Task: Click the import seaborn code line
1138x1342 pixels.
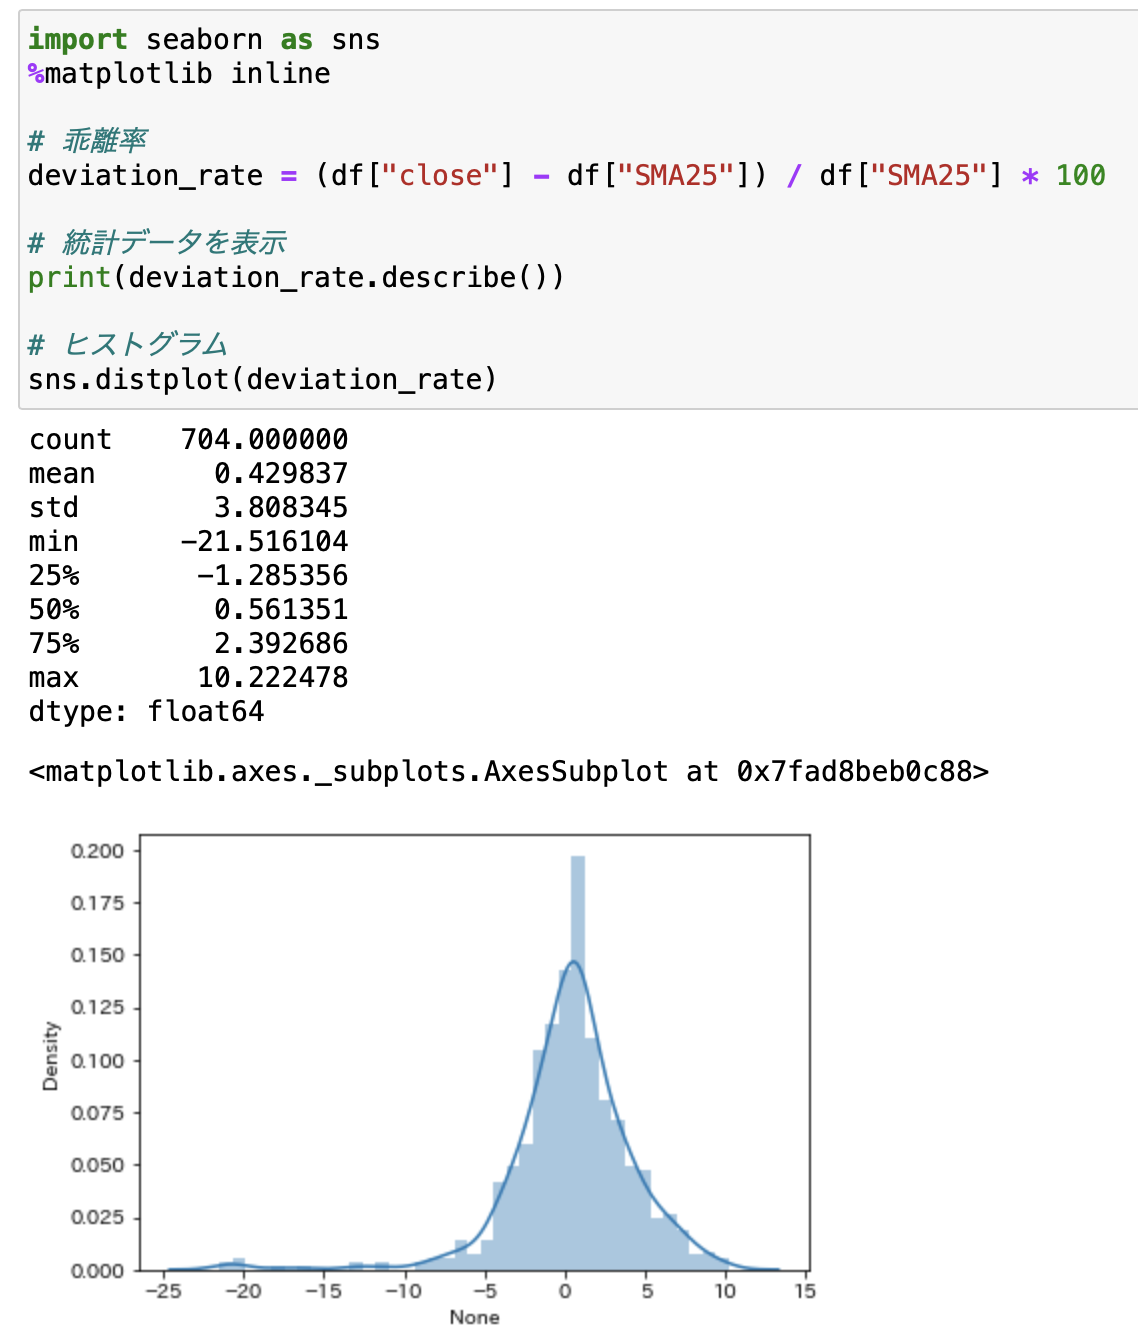Action: pos(204,40)
